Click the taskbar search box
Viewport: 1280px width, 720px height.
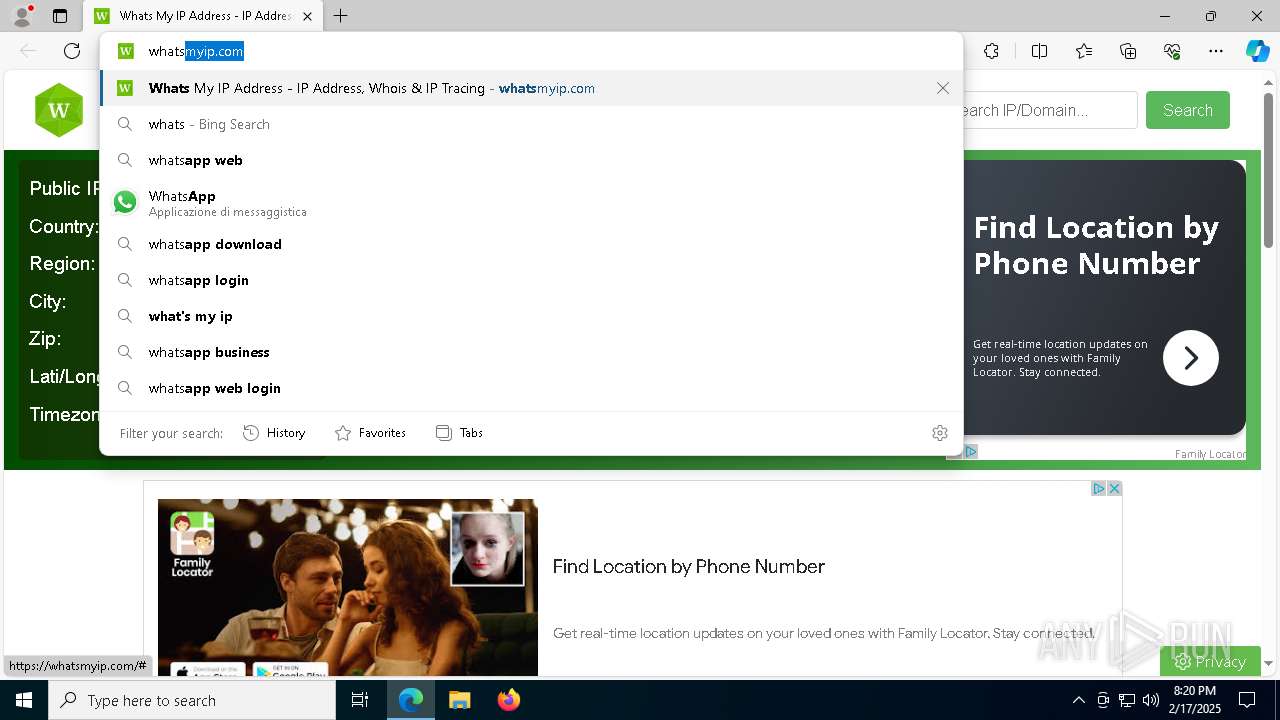tap(192, 700)
